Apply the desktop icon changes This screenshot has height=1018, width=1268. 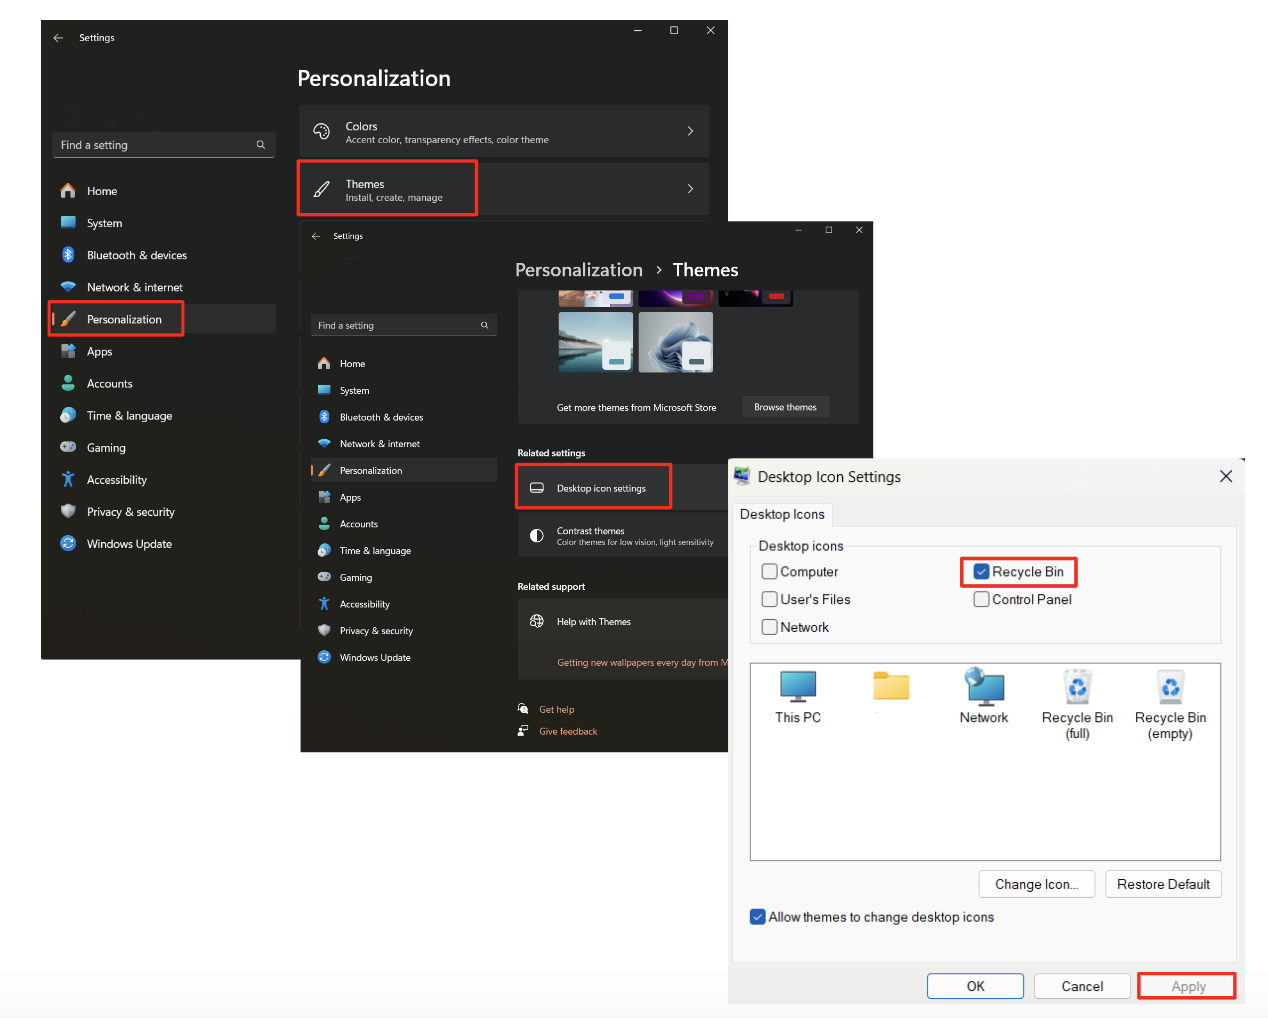pos(1186,985)
